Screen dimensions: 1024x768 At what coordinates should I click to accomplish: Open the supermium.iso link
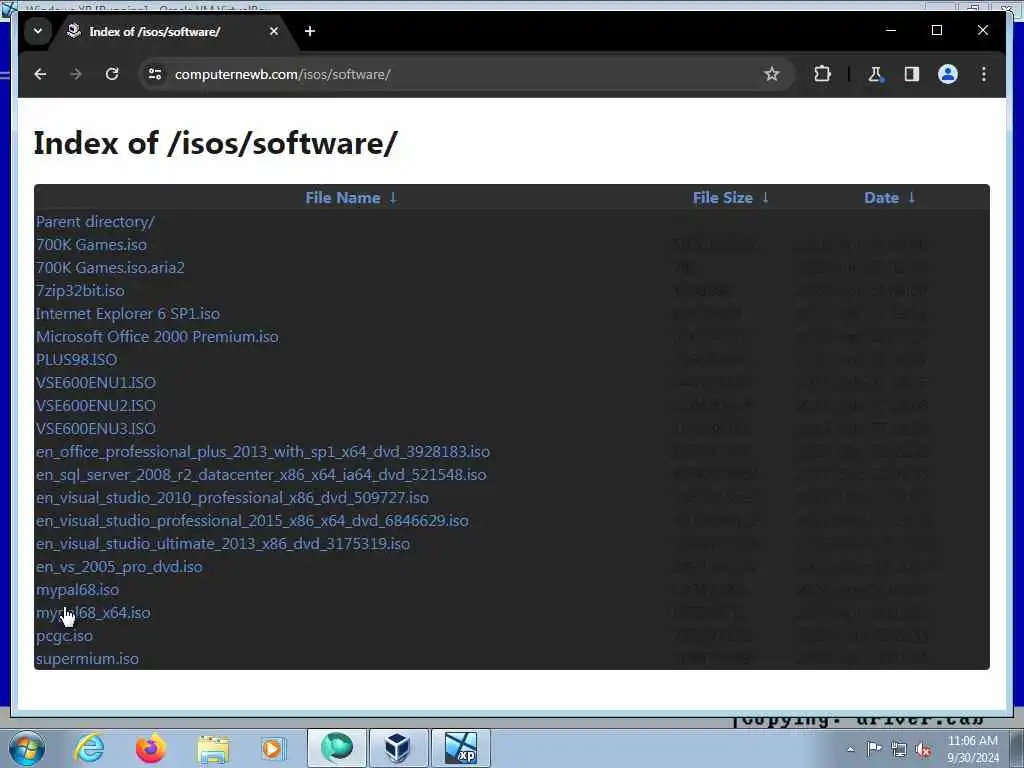pos(87,659)
